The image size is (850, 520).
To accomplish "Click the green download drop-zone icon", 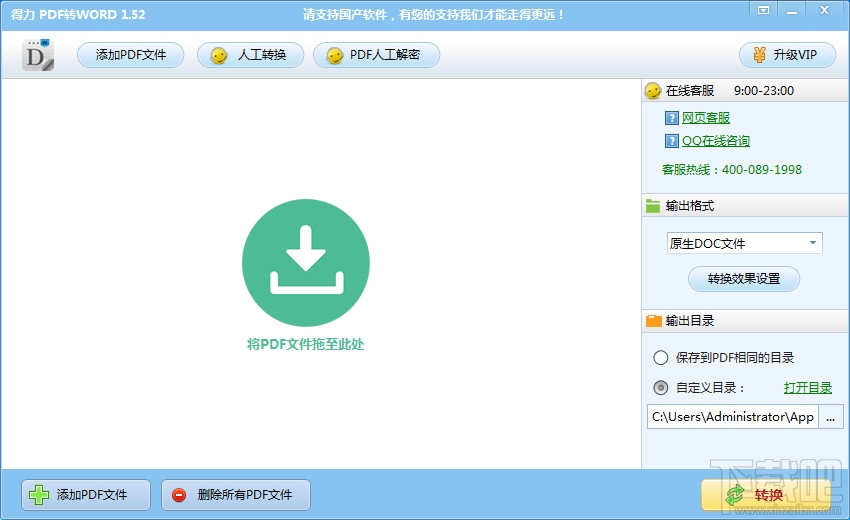I will (x=306, y=262).
